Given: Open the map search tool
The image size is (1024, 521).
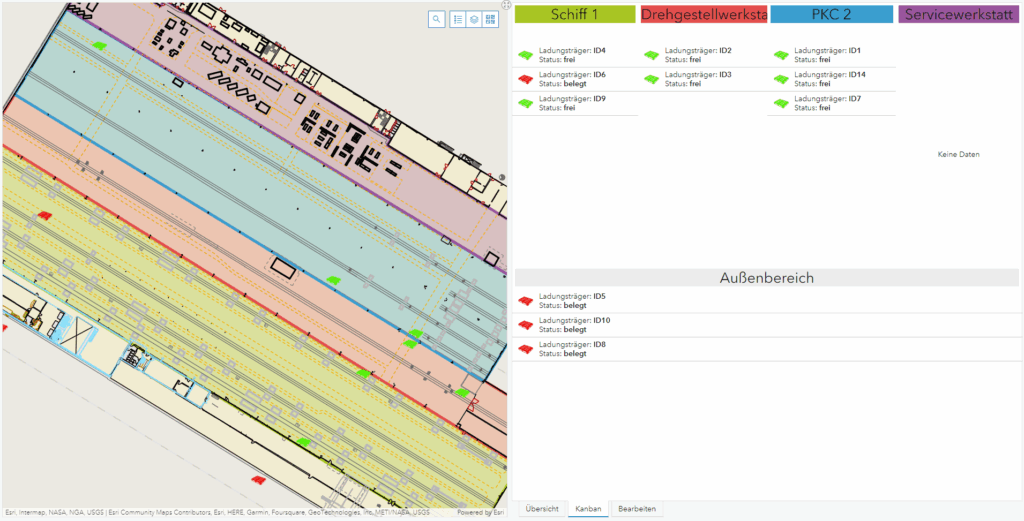Looking at the screenshot, I should coord(437,20).
